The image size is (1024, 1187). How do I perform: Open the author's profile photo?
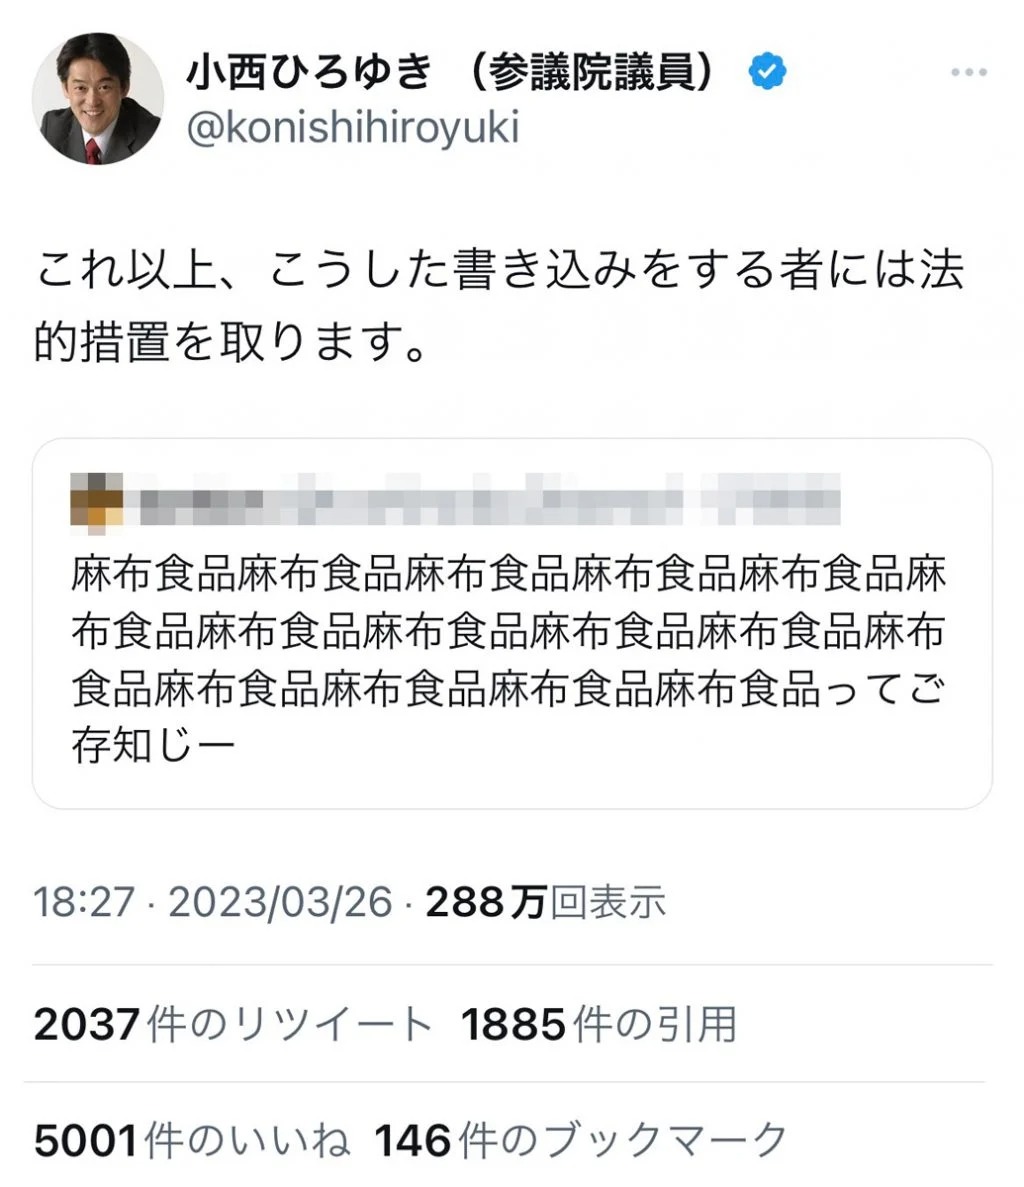tap(98, 98)
